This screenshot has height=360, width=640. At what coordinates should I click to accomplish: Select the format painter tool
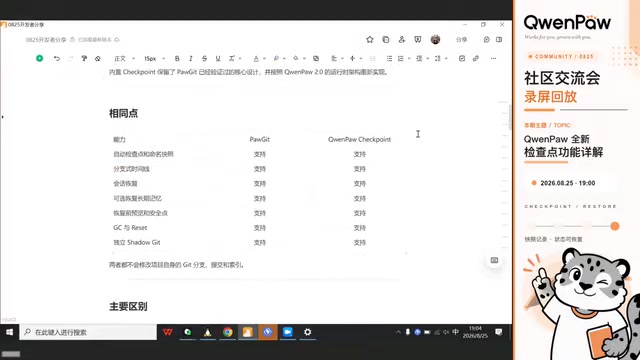pyautogui.click(x=84, y=58)
